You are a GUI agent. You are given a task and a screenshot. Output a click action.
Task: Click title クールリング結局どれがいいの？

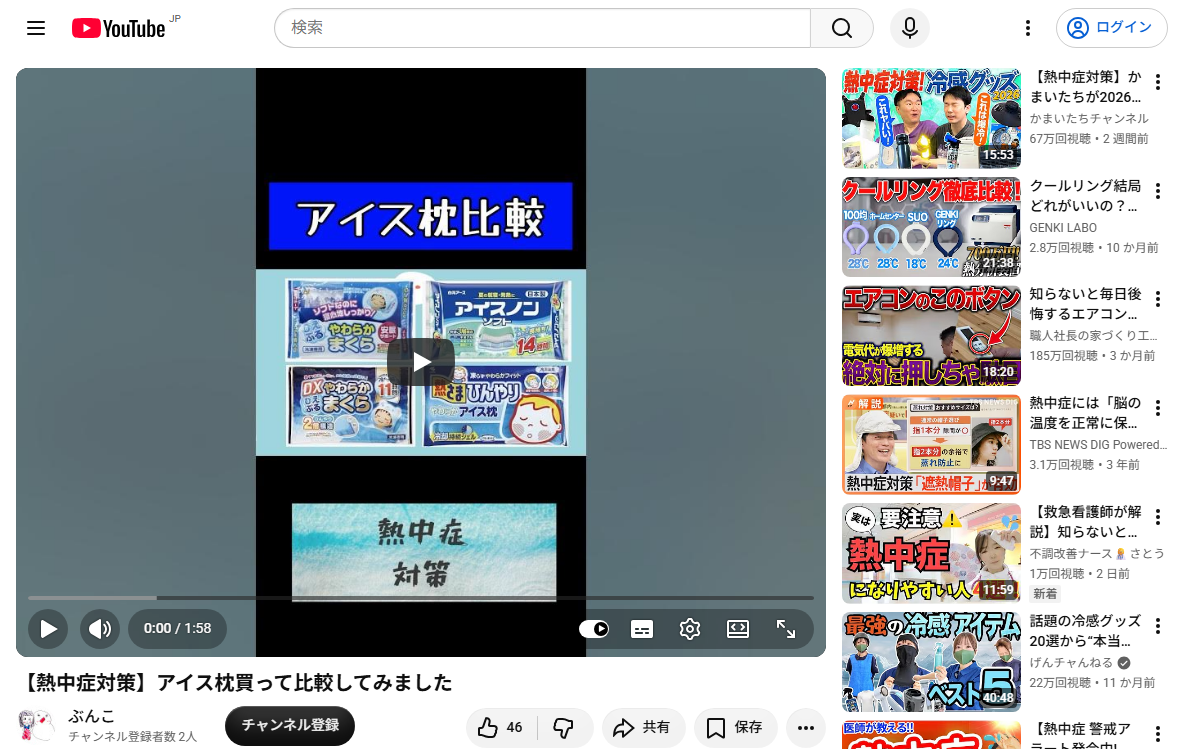tap(1086, 196)
